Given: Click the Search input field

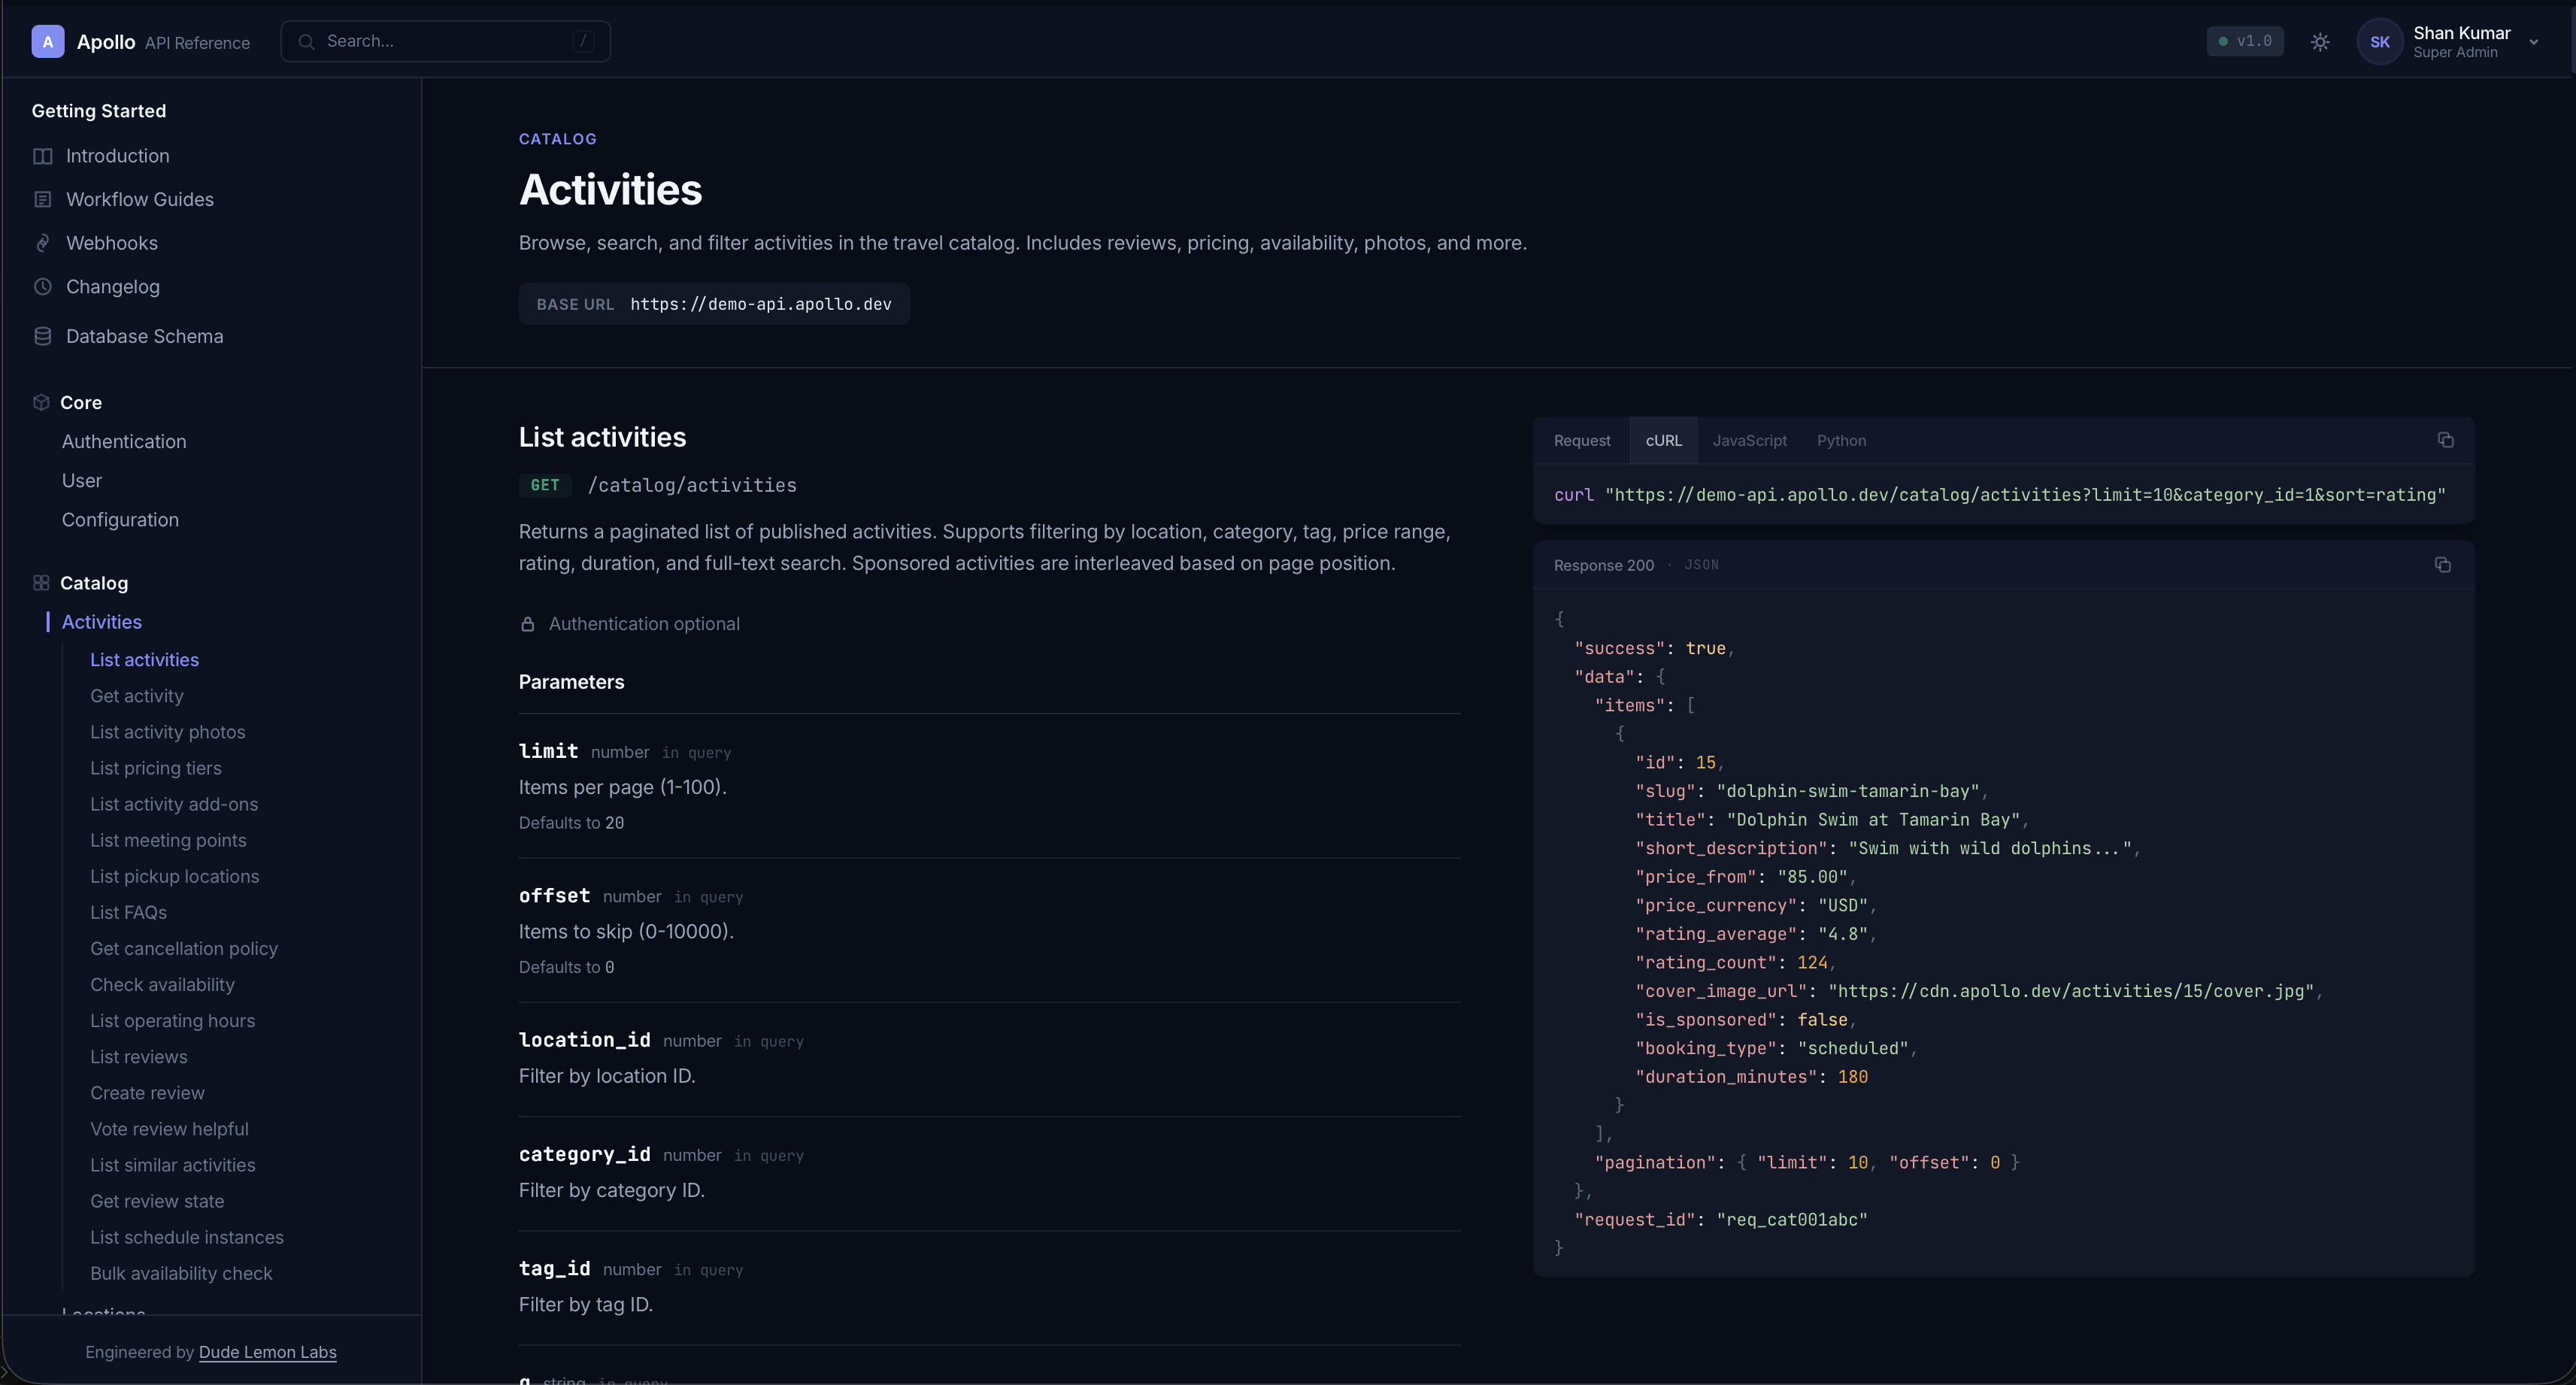Looking at the screenshot, I should [x=444, y=41].
